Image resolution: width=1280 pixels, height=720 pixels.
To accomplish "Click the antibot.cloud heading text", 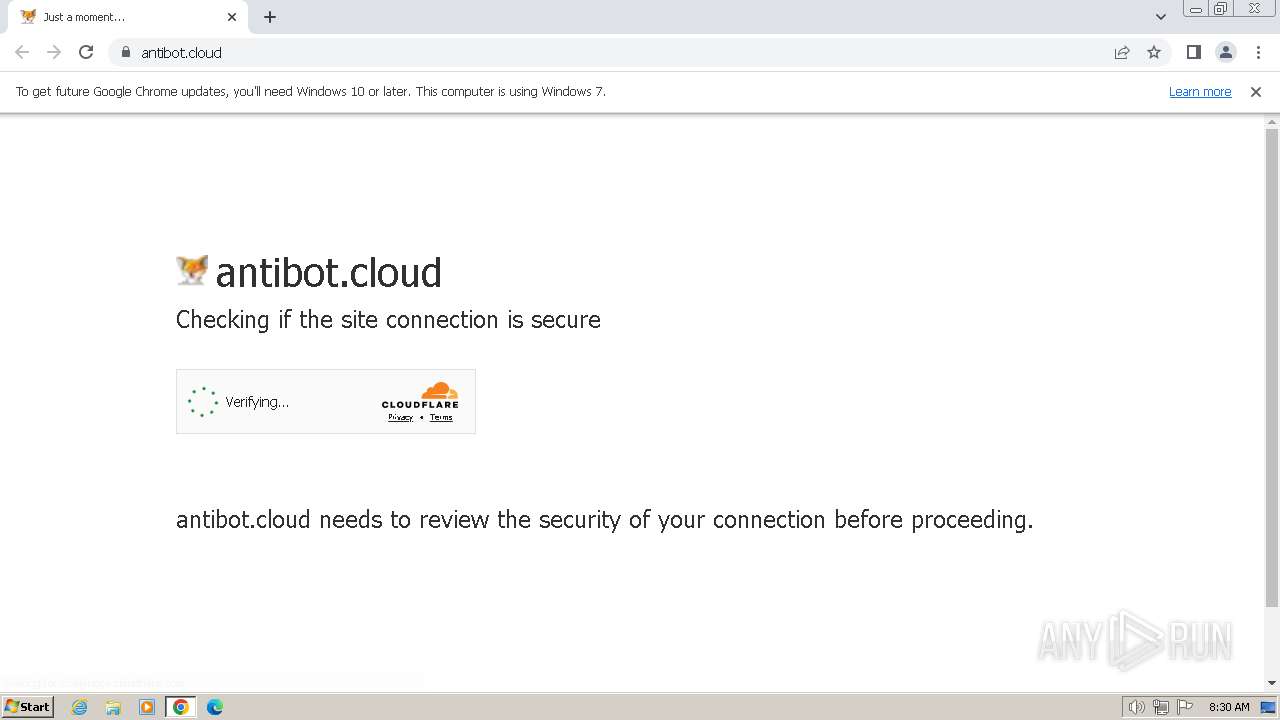I will 328,272.
